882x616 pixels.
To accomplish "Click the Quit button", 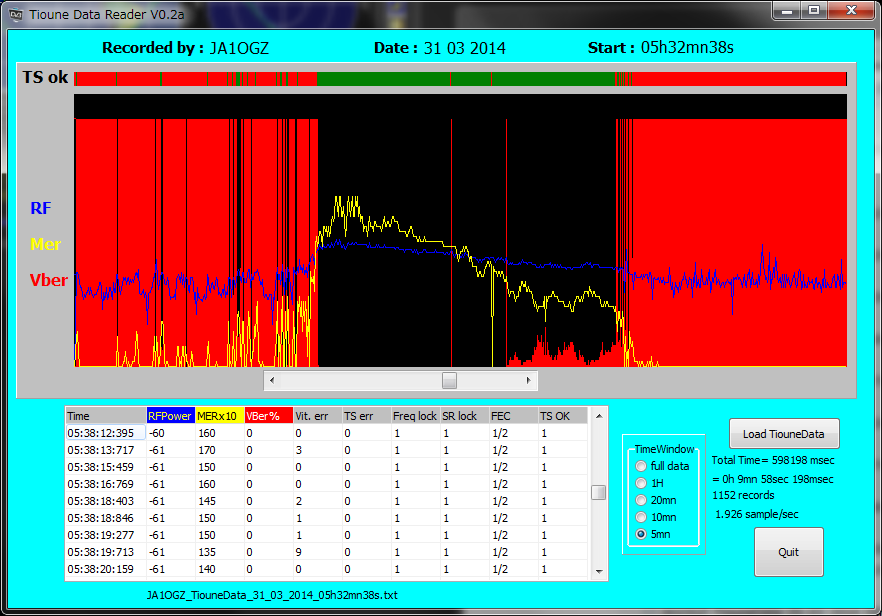I will (789, 552).
